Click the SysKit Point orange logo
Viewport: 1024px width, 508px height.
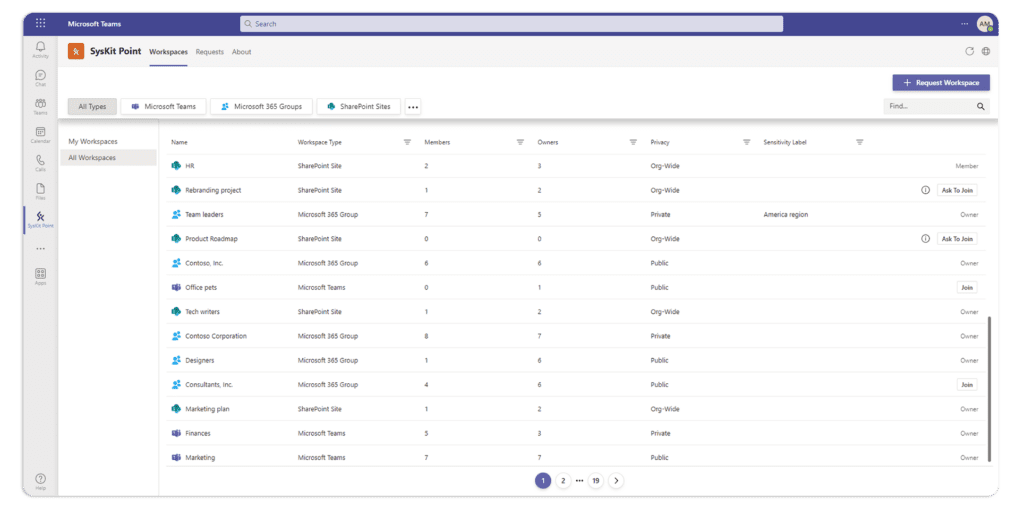76,52
